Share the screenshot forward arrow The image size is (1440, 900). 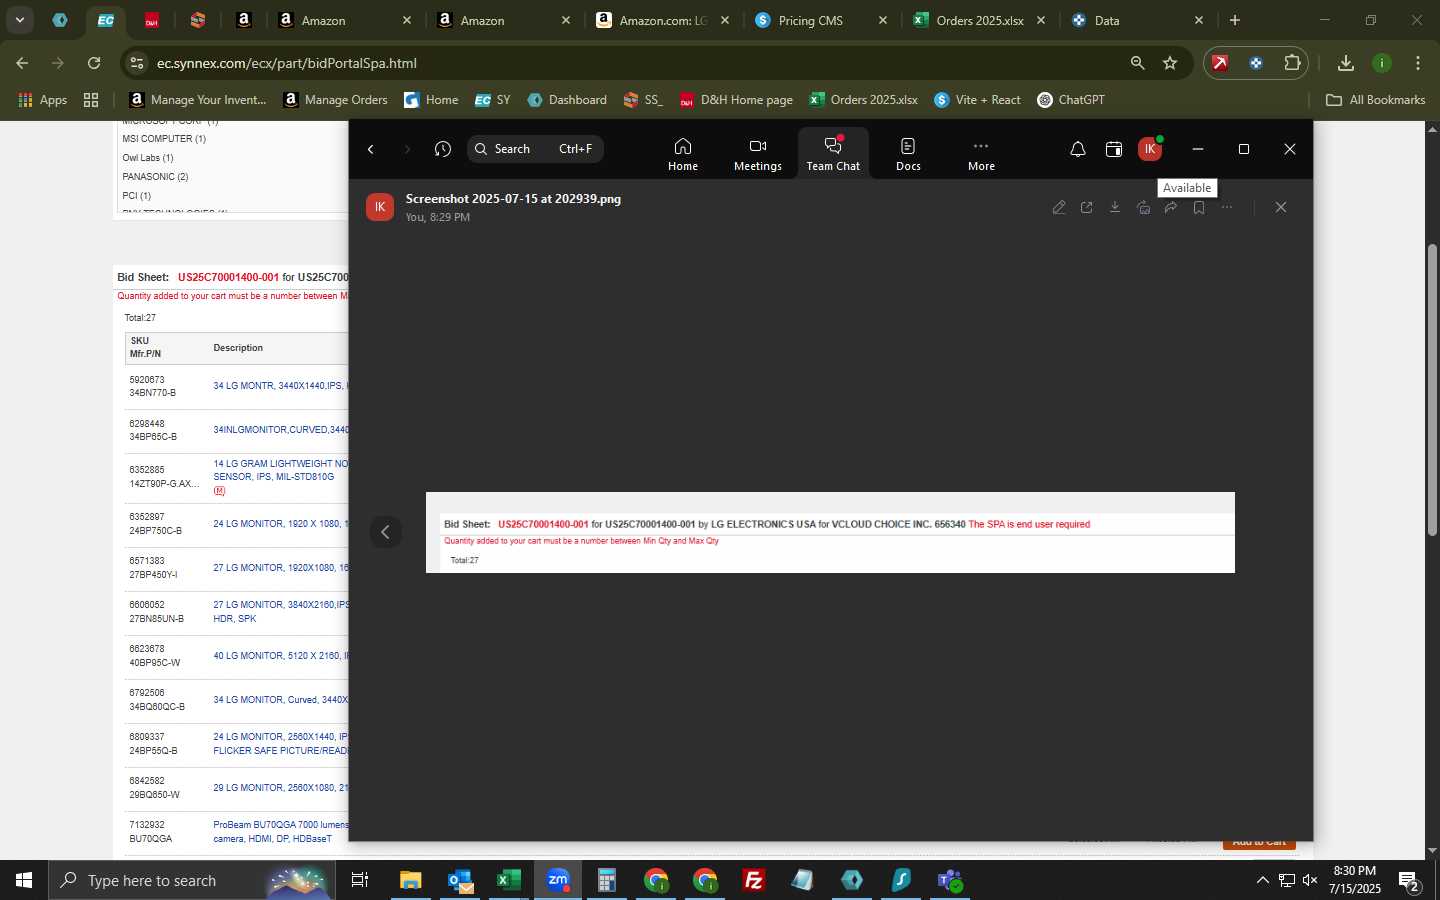pyautogui.click(x=1171, y=207)
